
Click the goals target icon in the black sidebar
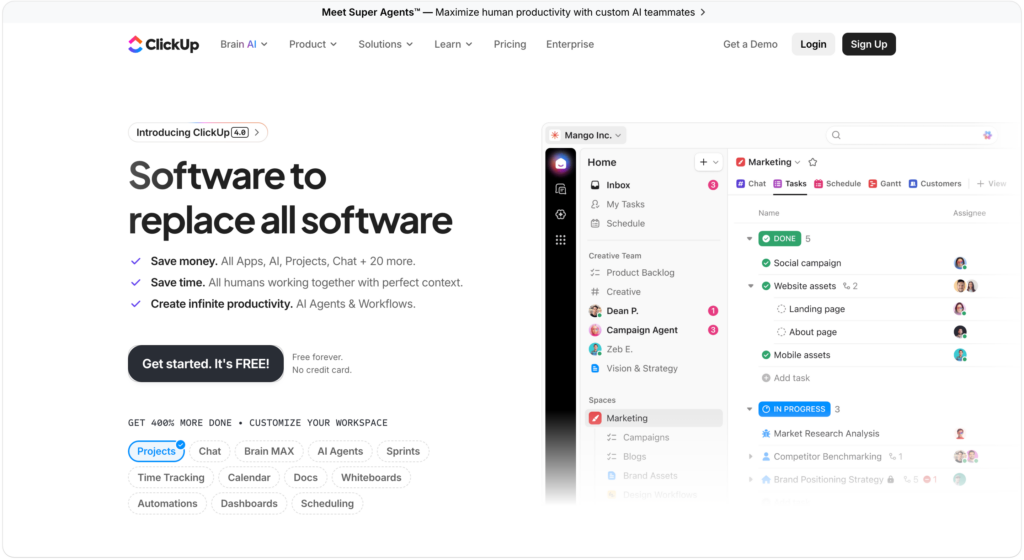pos(560,215)
